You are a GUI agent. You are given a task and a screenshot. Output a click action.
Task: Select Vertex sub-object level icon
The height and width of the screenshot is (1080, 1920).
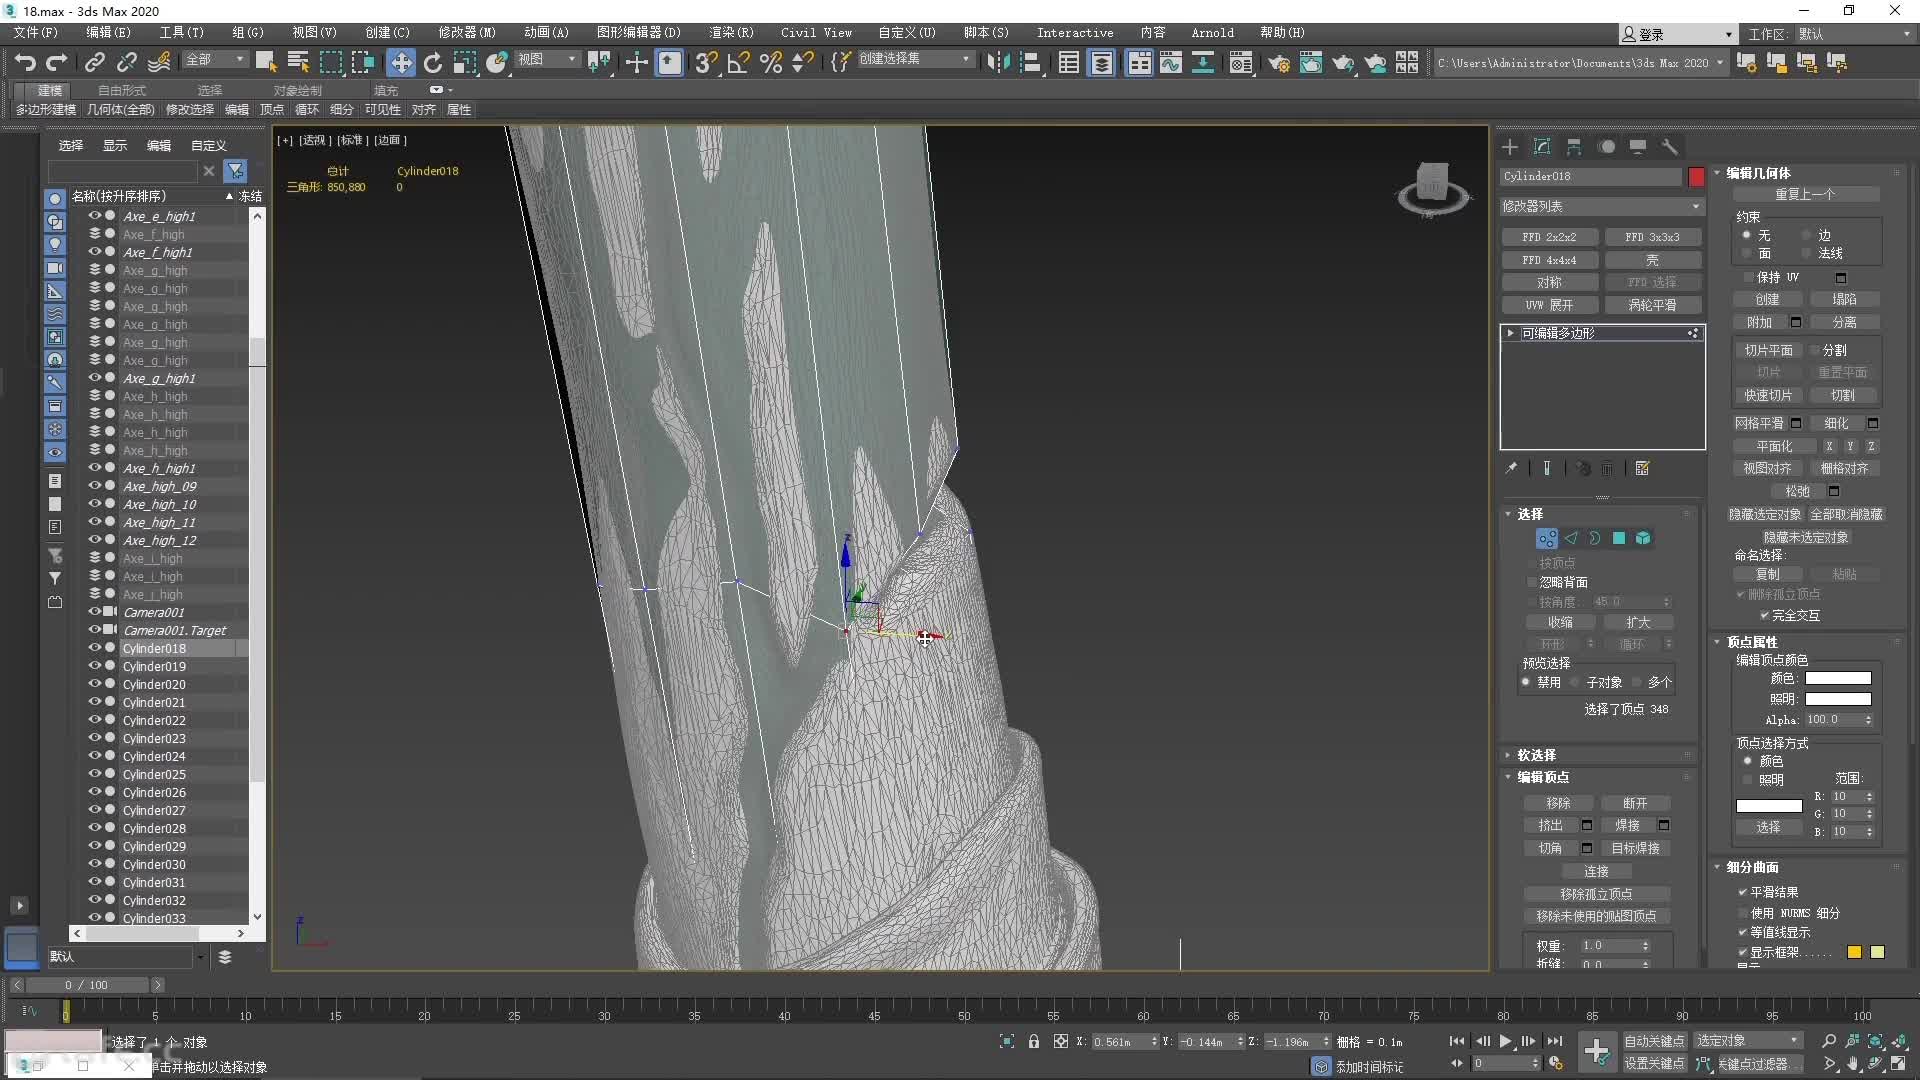pyautogui.click(x=1547, y=539)
